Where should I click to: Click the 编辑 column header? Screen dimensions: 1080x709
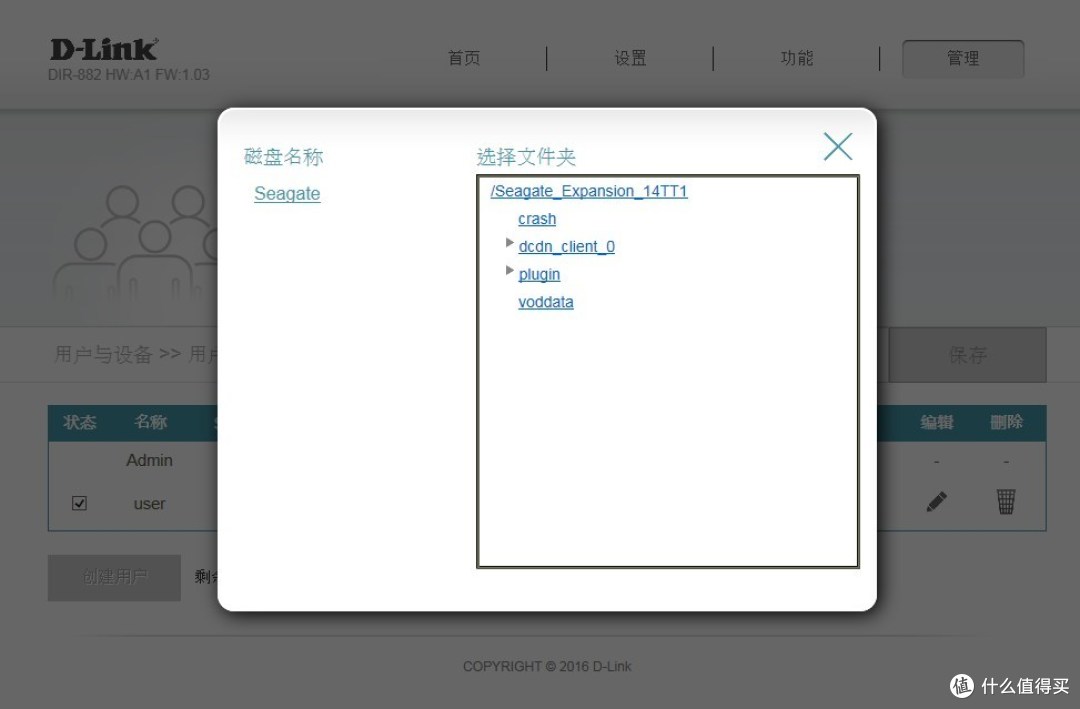tap(937, 422)
